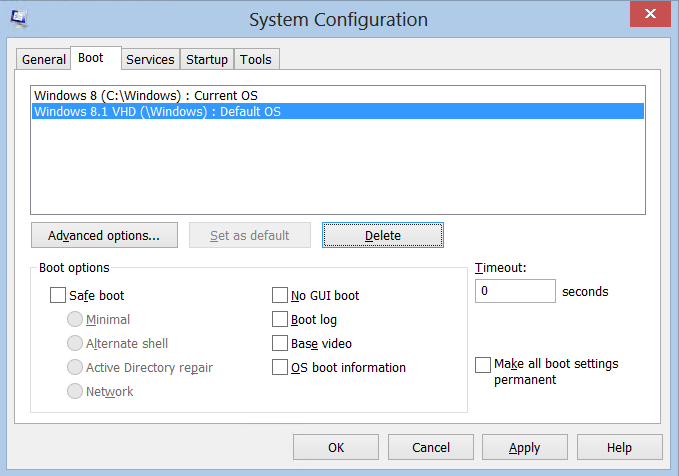
Task: Open the Services tab
Action: point(150,59)
